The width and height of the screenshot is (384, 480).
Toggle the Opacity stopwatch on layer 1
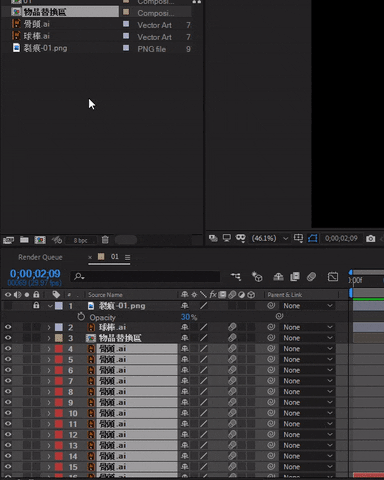click(x=81, y=317)
